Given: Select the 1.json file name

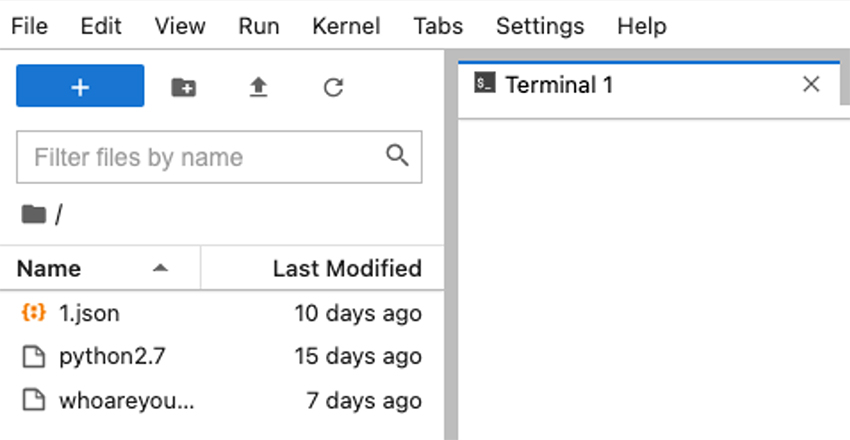Looking at the screenshot, I should pyautogui.click(x=89, y=313).
